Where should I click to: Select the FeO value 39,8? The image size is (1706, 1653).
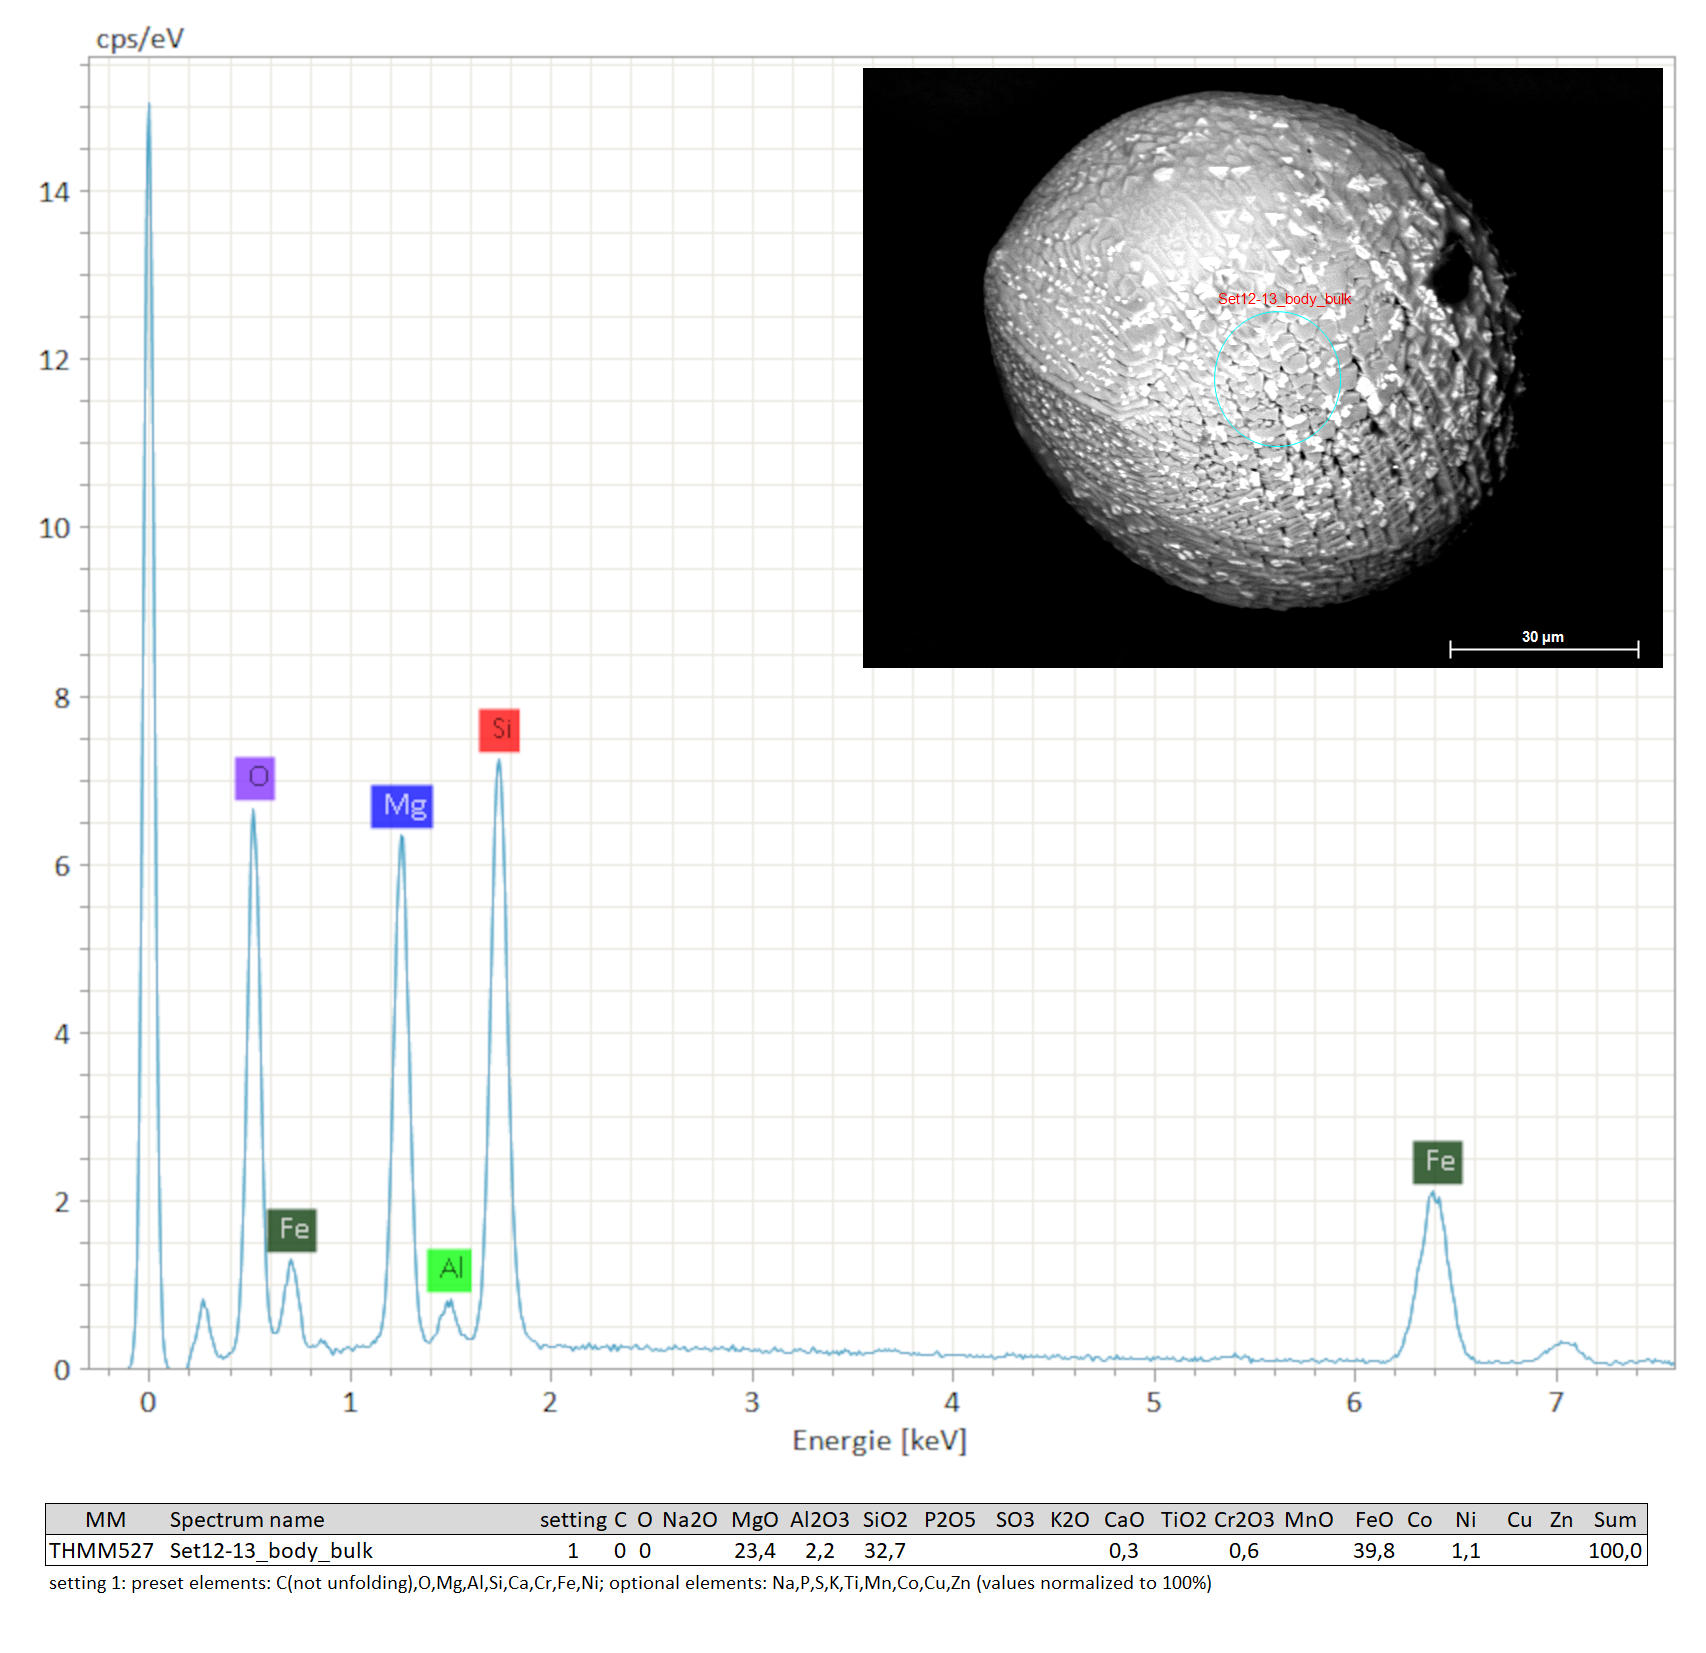(x=1373, y=1550)
